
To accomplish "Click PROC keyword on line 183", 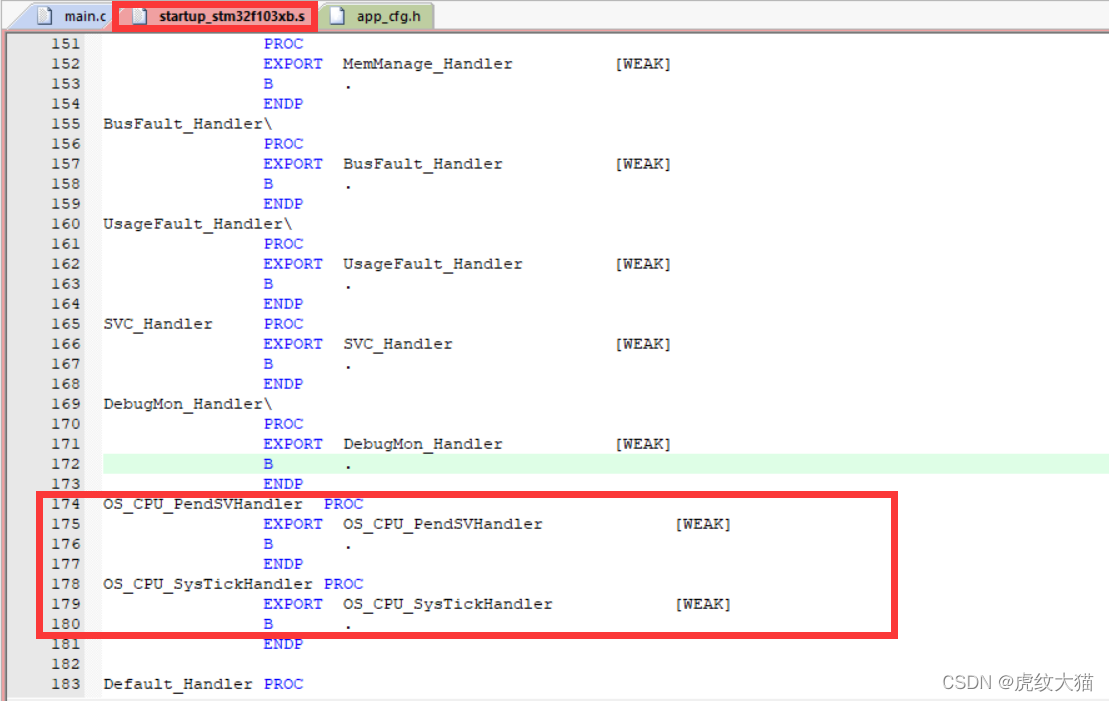I will [283, 684].
